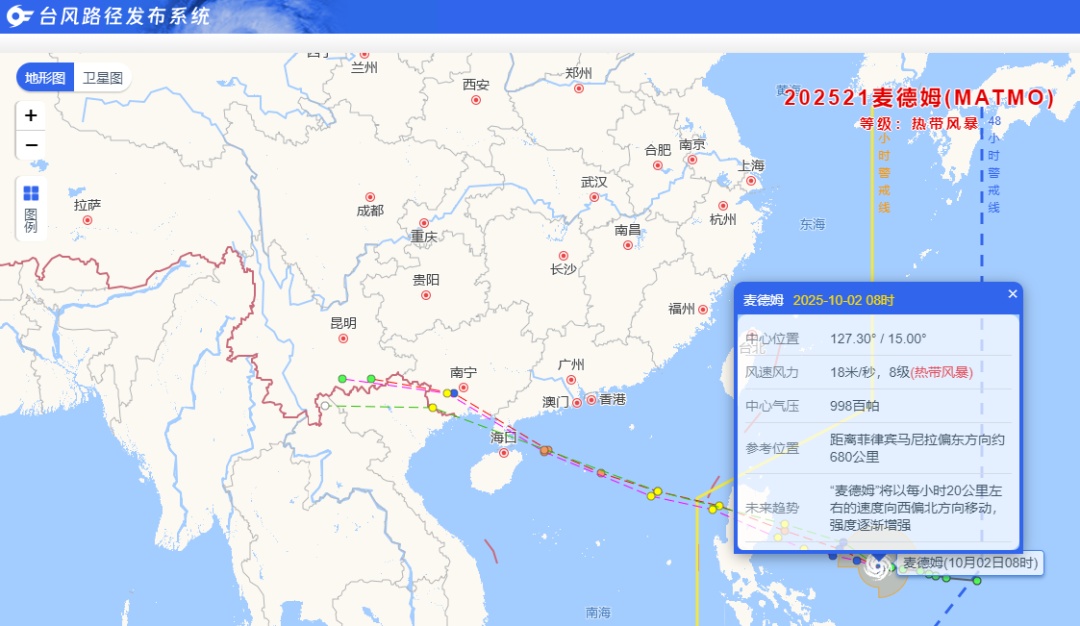Zoom in with the plus button
The width and height of the screenshot is (1080, 626).
click(31, 115)
